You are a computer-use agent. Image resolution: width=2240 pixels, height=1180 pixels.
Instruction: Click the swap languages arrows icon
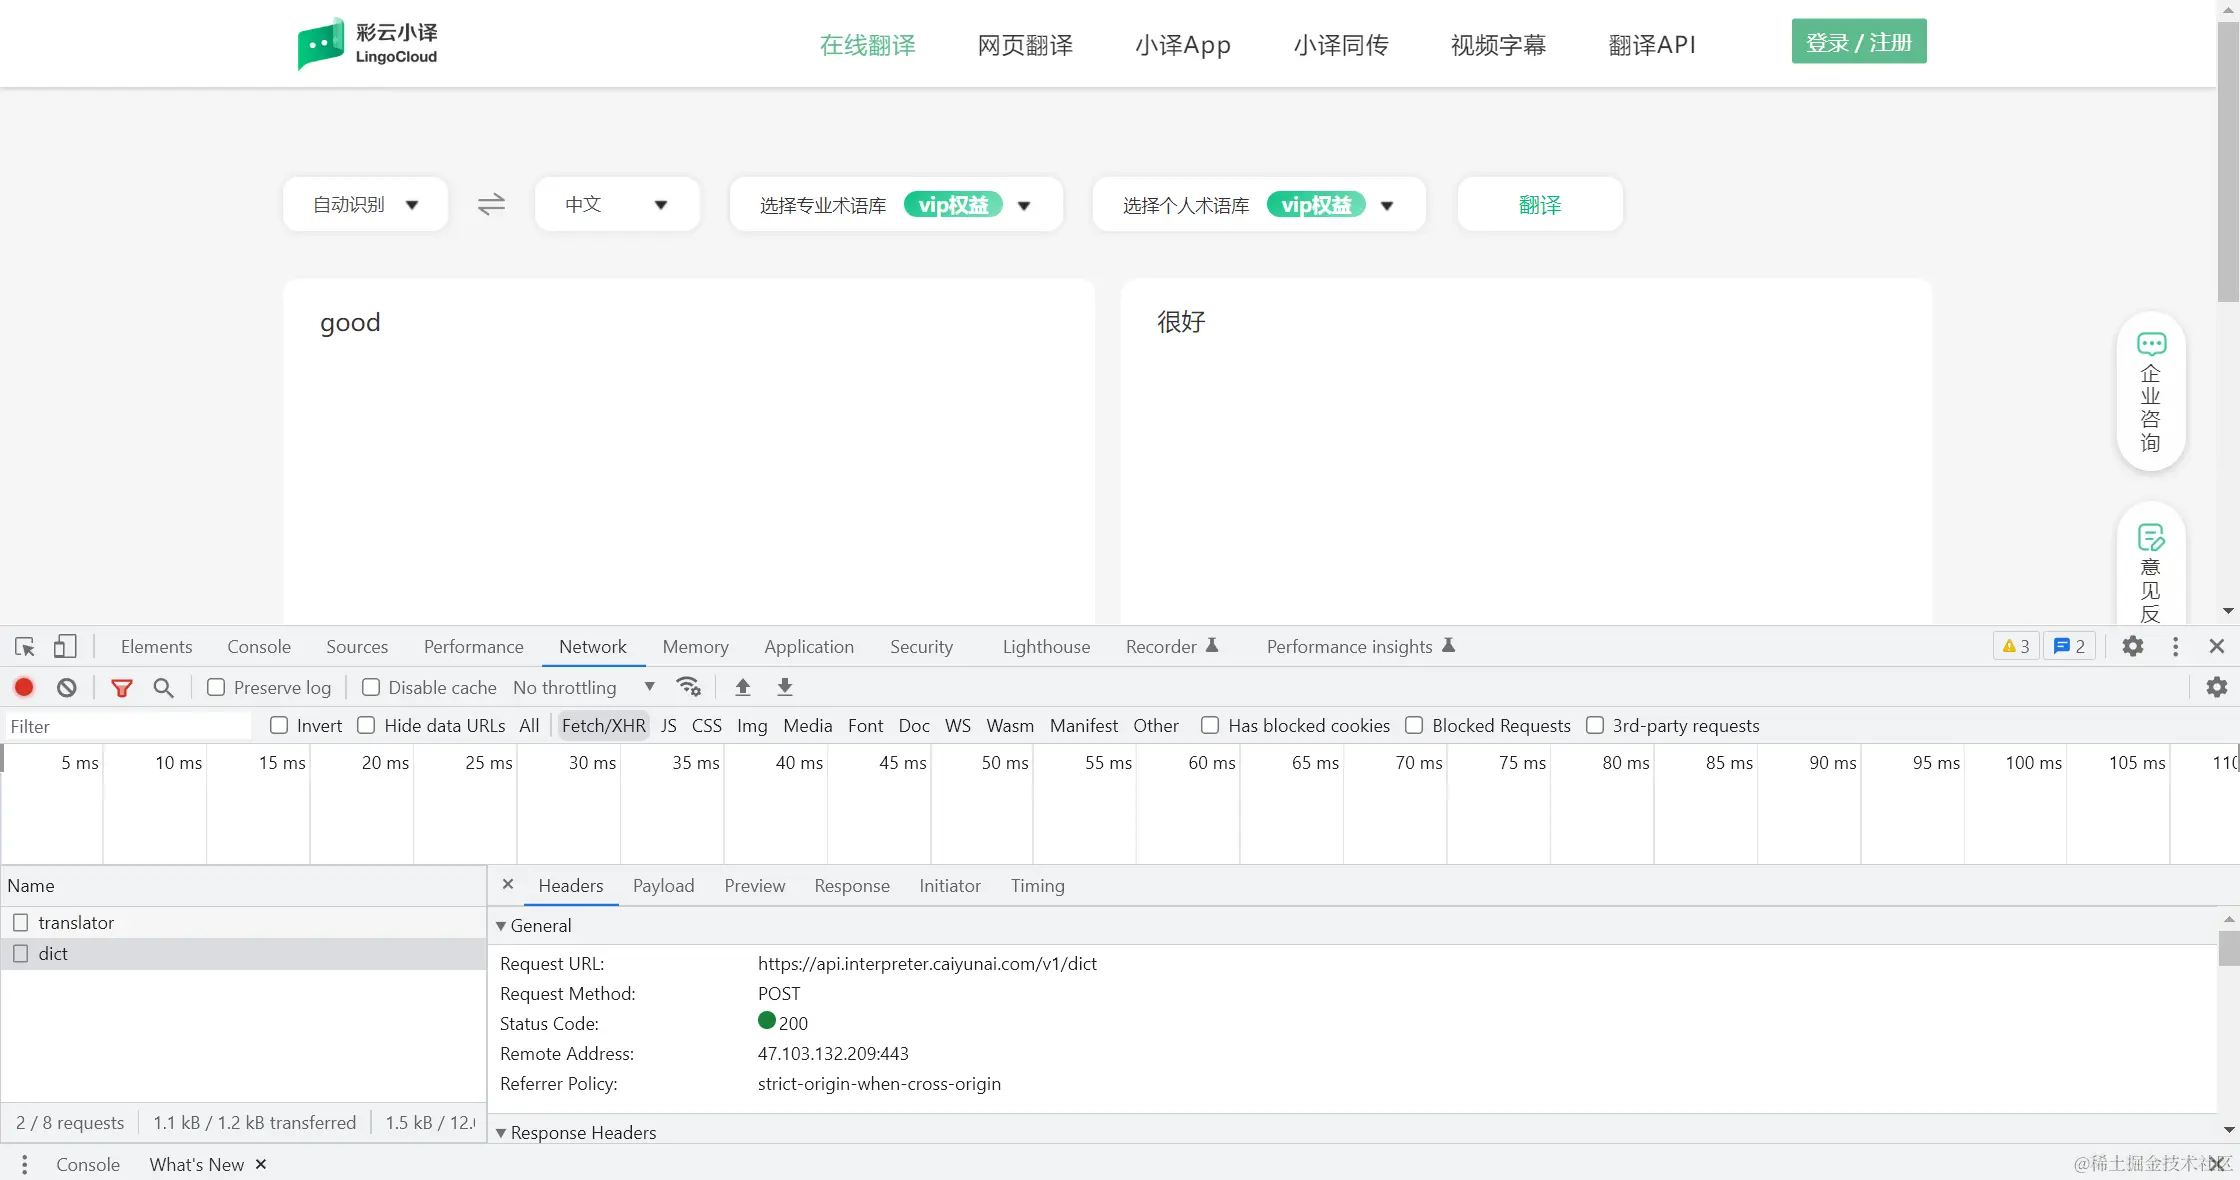click(491, 204)
